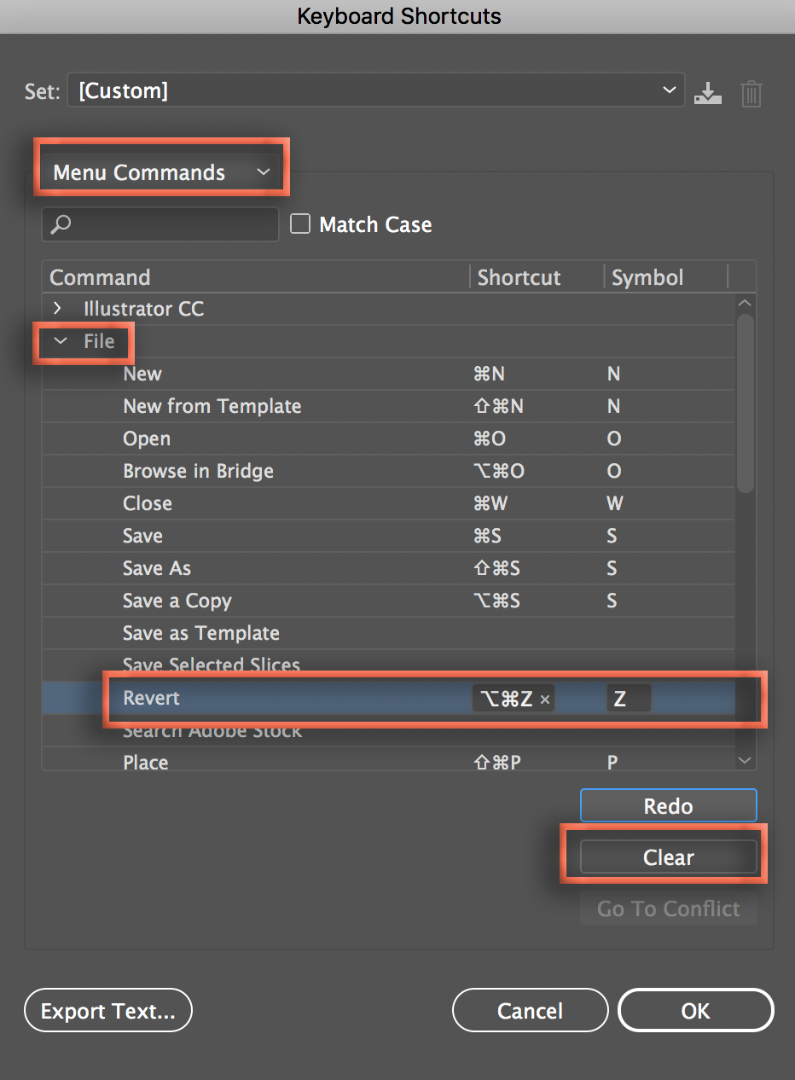795x1080 pixels.
Task: Click the Export Text... button
Action: [108, 1011]
